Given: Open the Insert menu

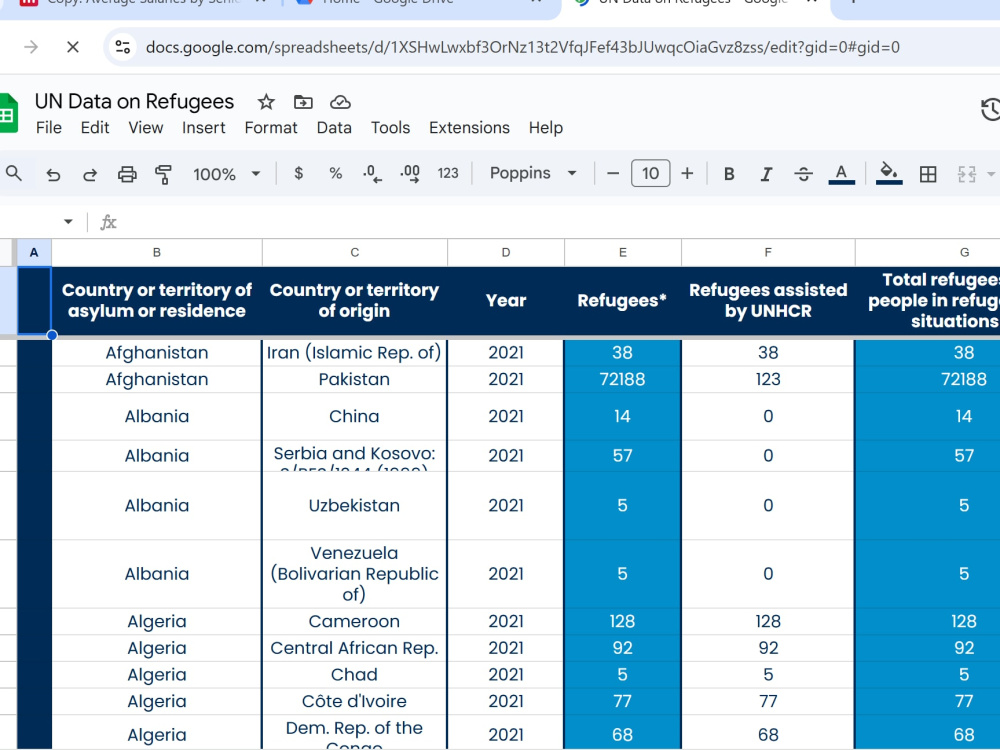Looking at the screenshot, I should pos(203,128).
